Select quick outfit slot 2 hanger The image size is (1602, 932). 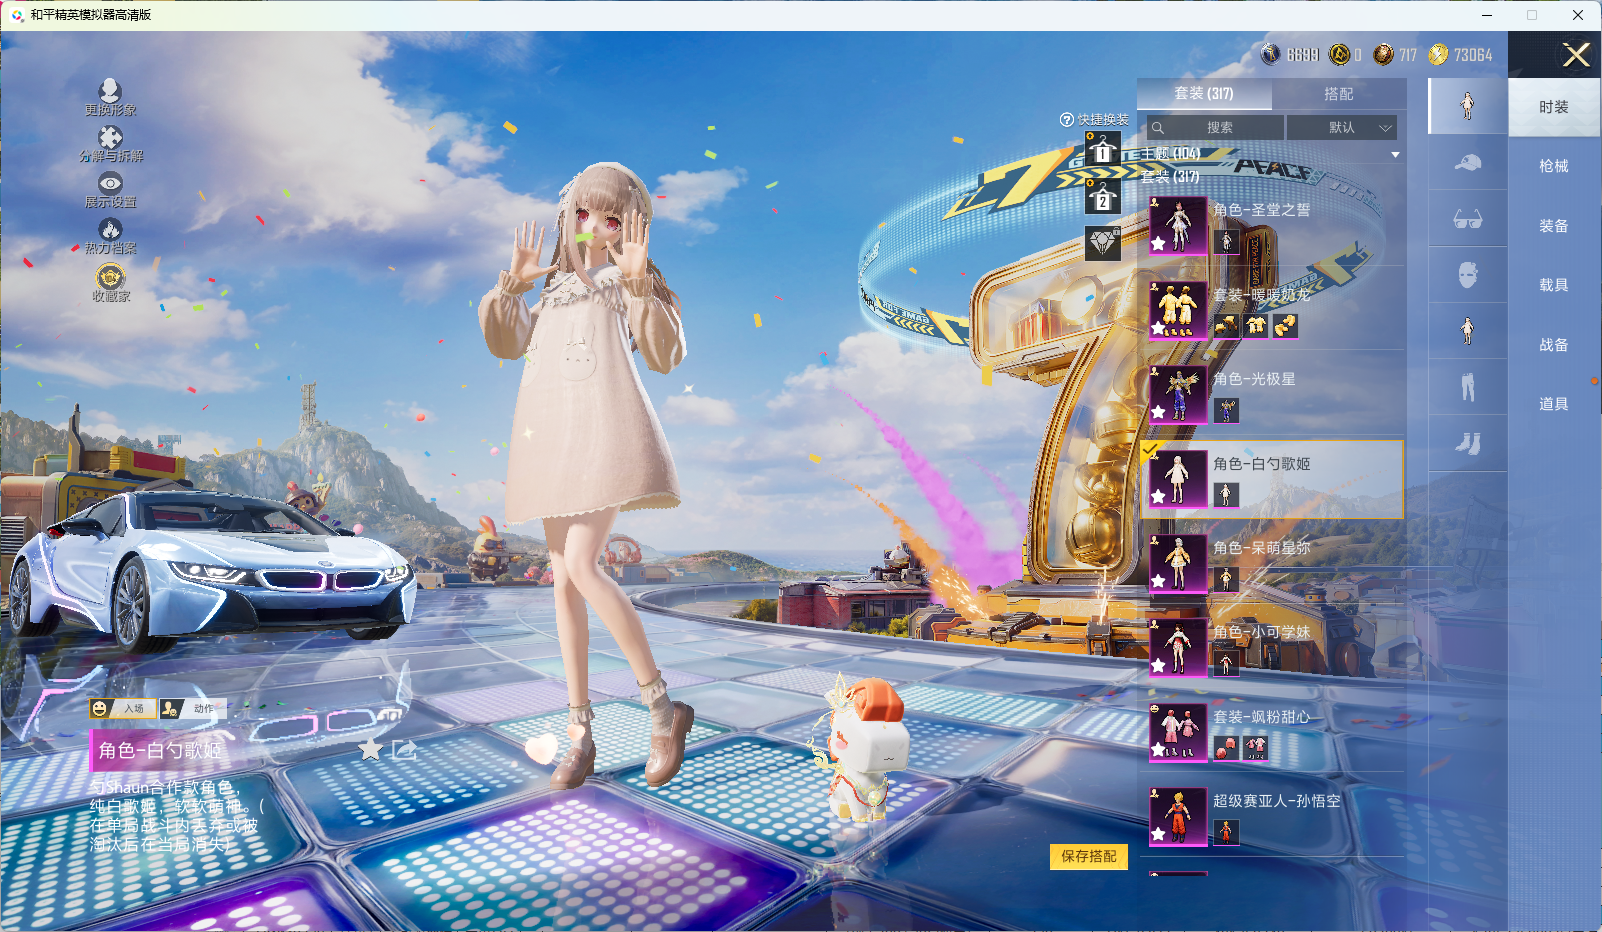point(1102,197)
